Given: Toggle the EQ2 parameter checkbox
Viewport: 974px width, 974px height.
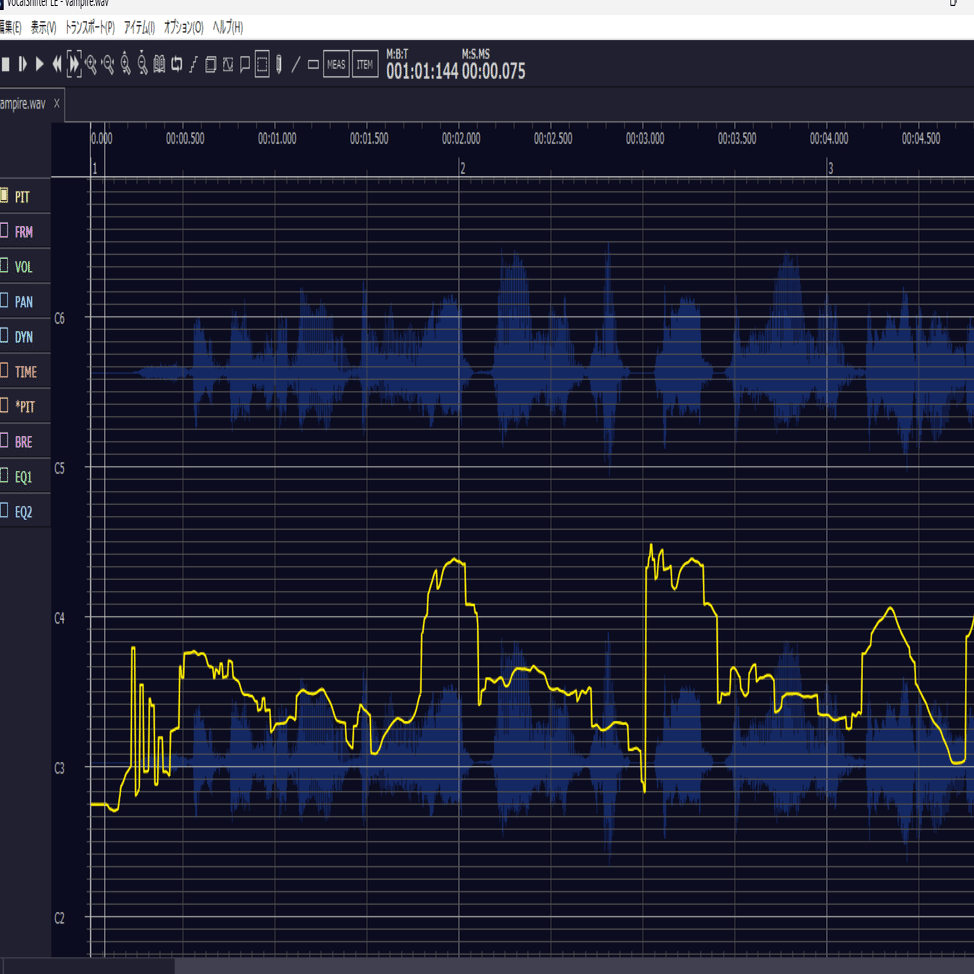Looking at the screenshot, I should tap(4, 511).
